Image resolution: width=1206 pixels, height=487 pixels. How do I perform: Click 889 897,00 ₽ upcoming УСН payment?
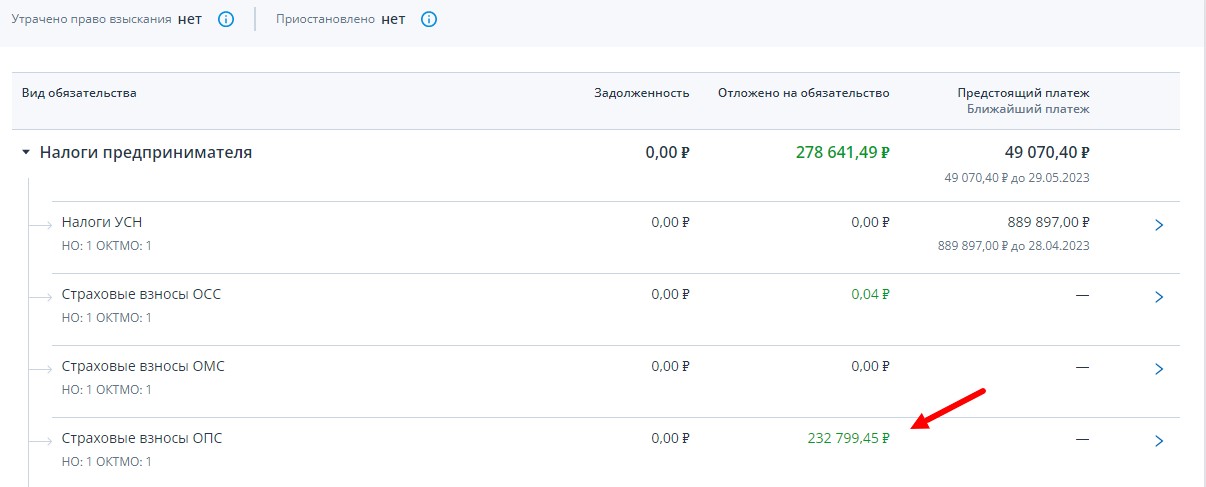coord(1048,222)
